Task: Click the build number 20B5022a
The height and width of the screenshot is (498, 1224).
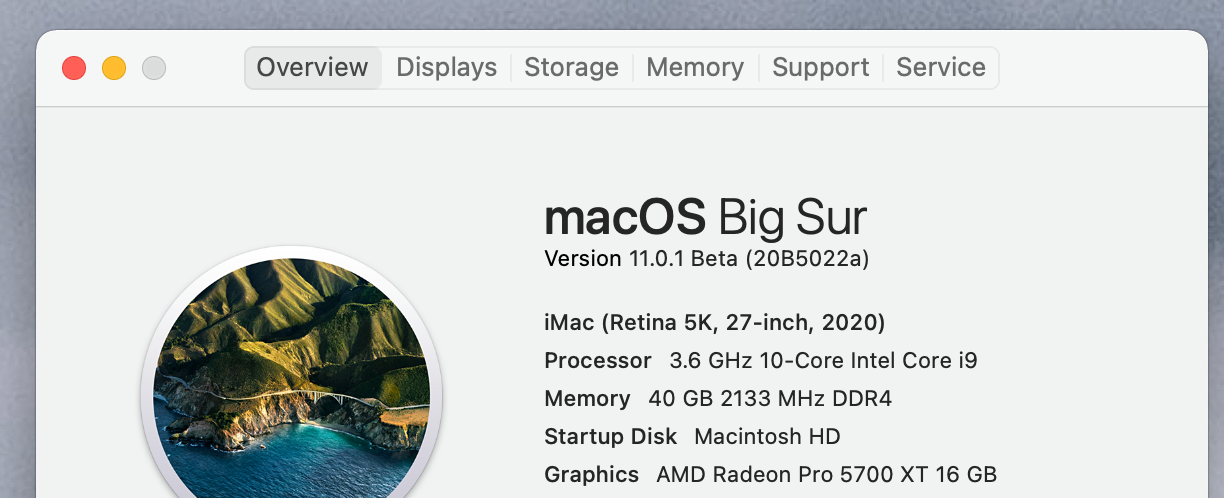Action: [x=808, y=259]
